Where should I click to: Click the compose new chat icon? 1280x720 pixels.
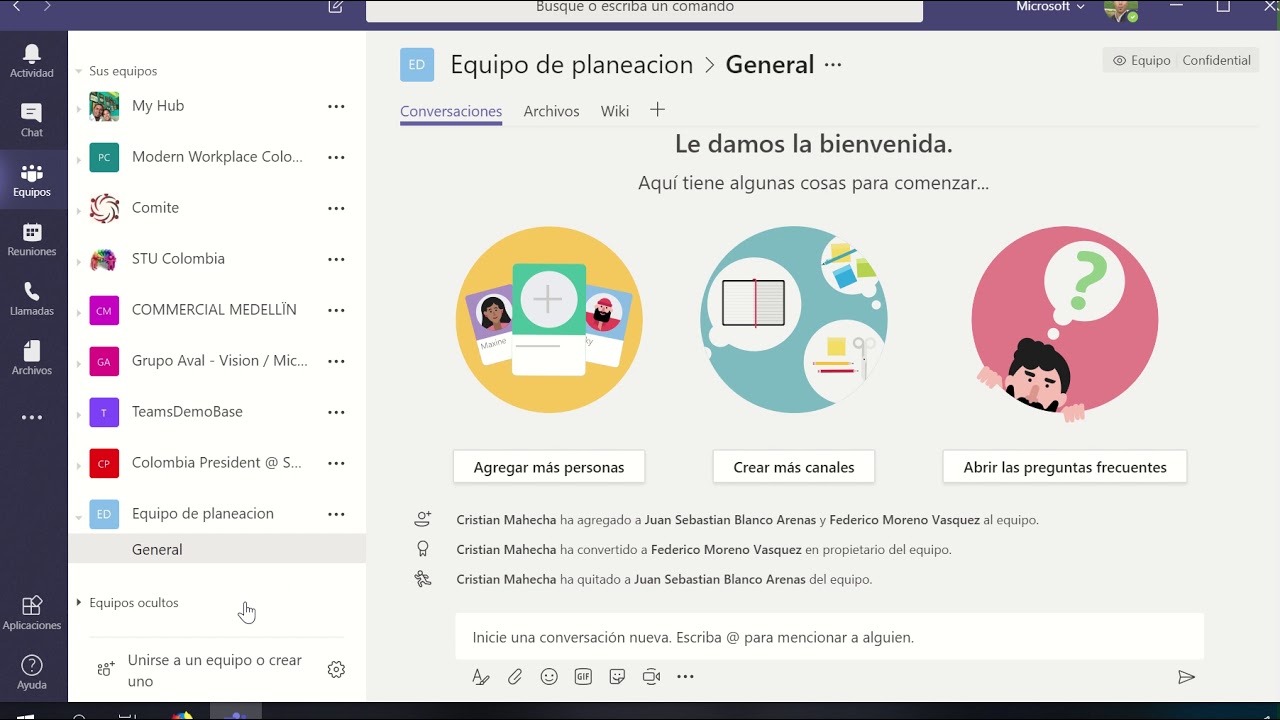[x=336, y=7]
